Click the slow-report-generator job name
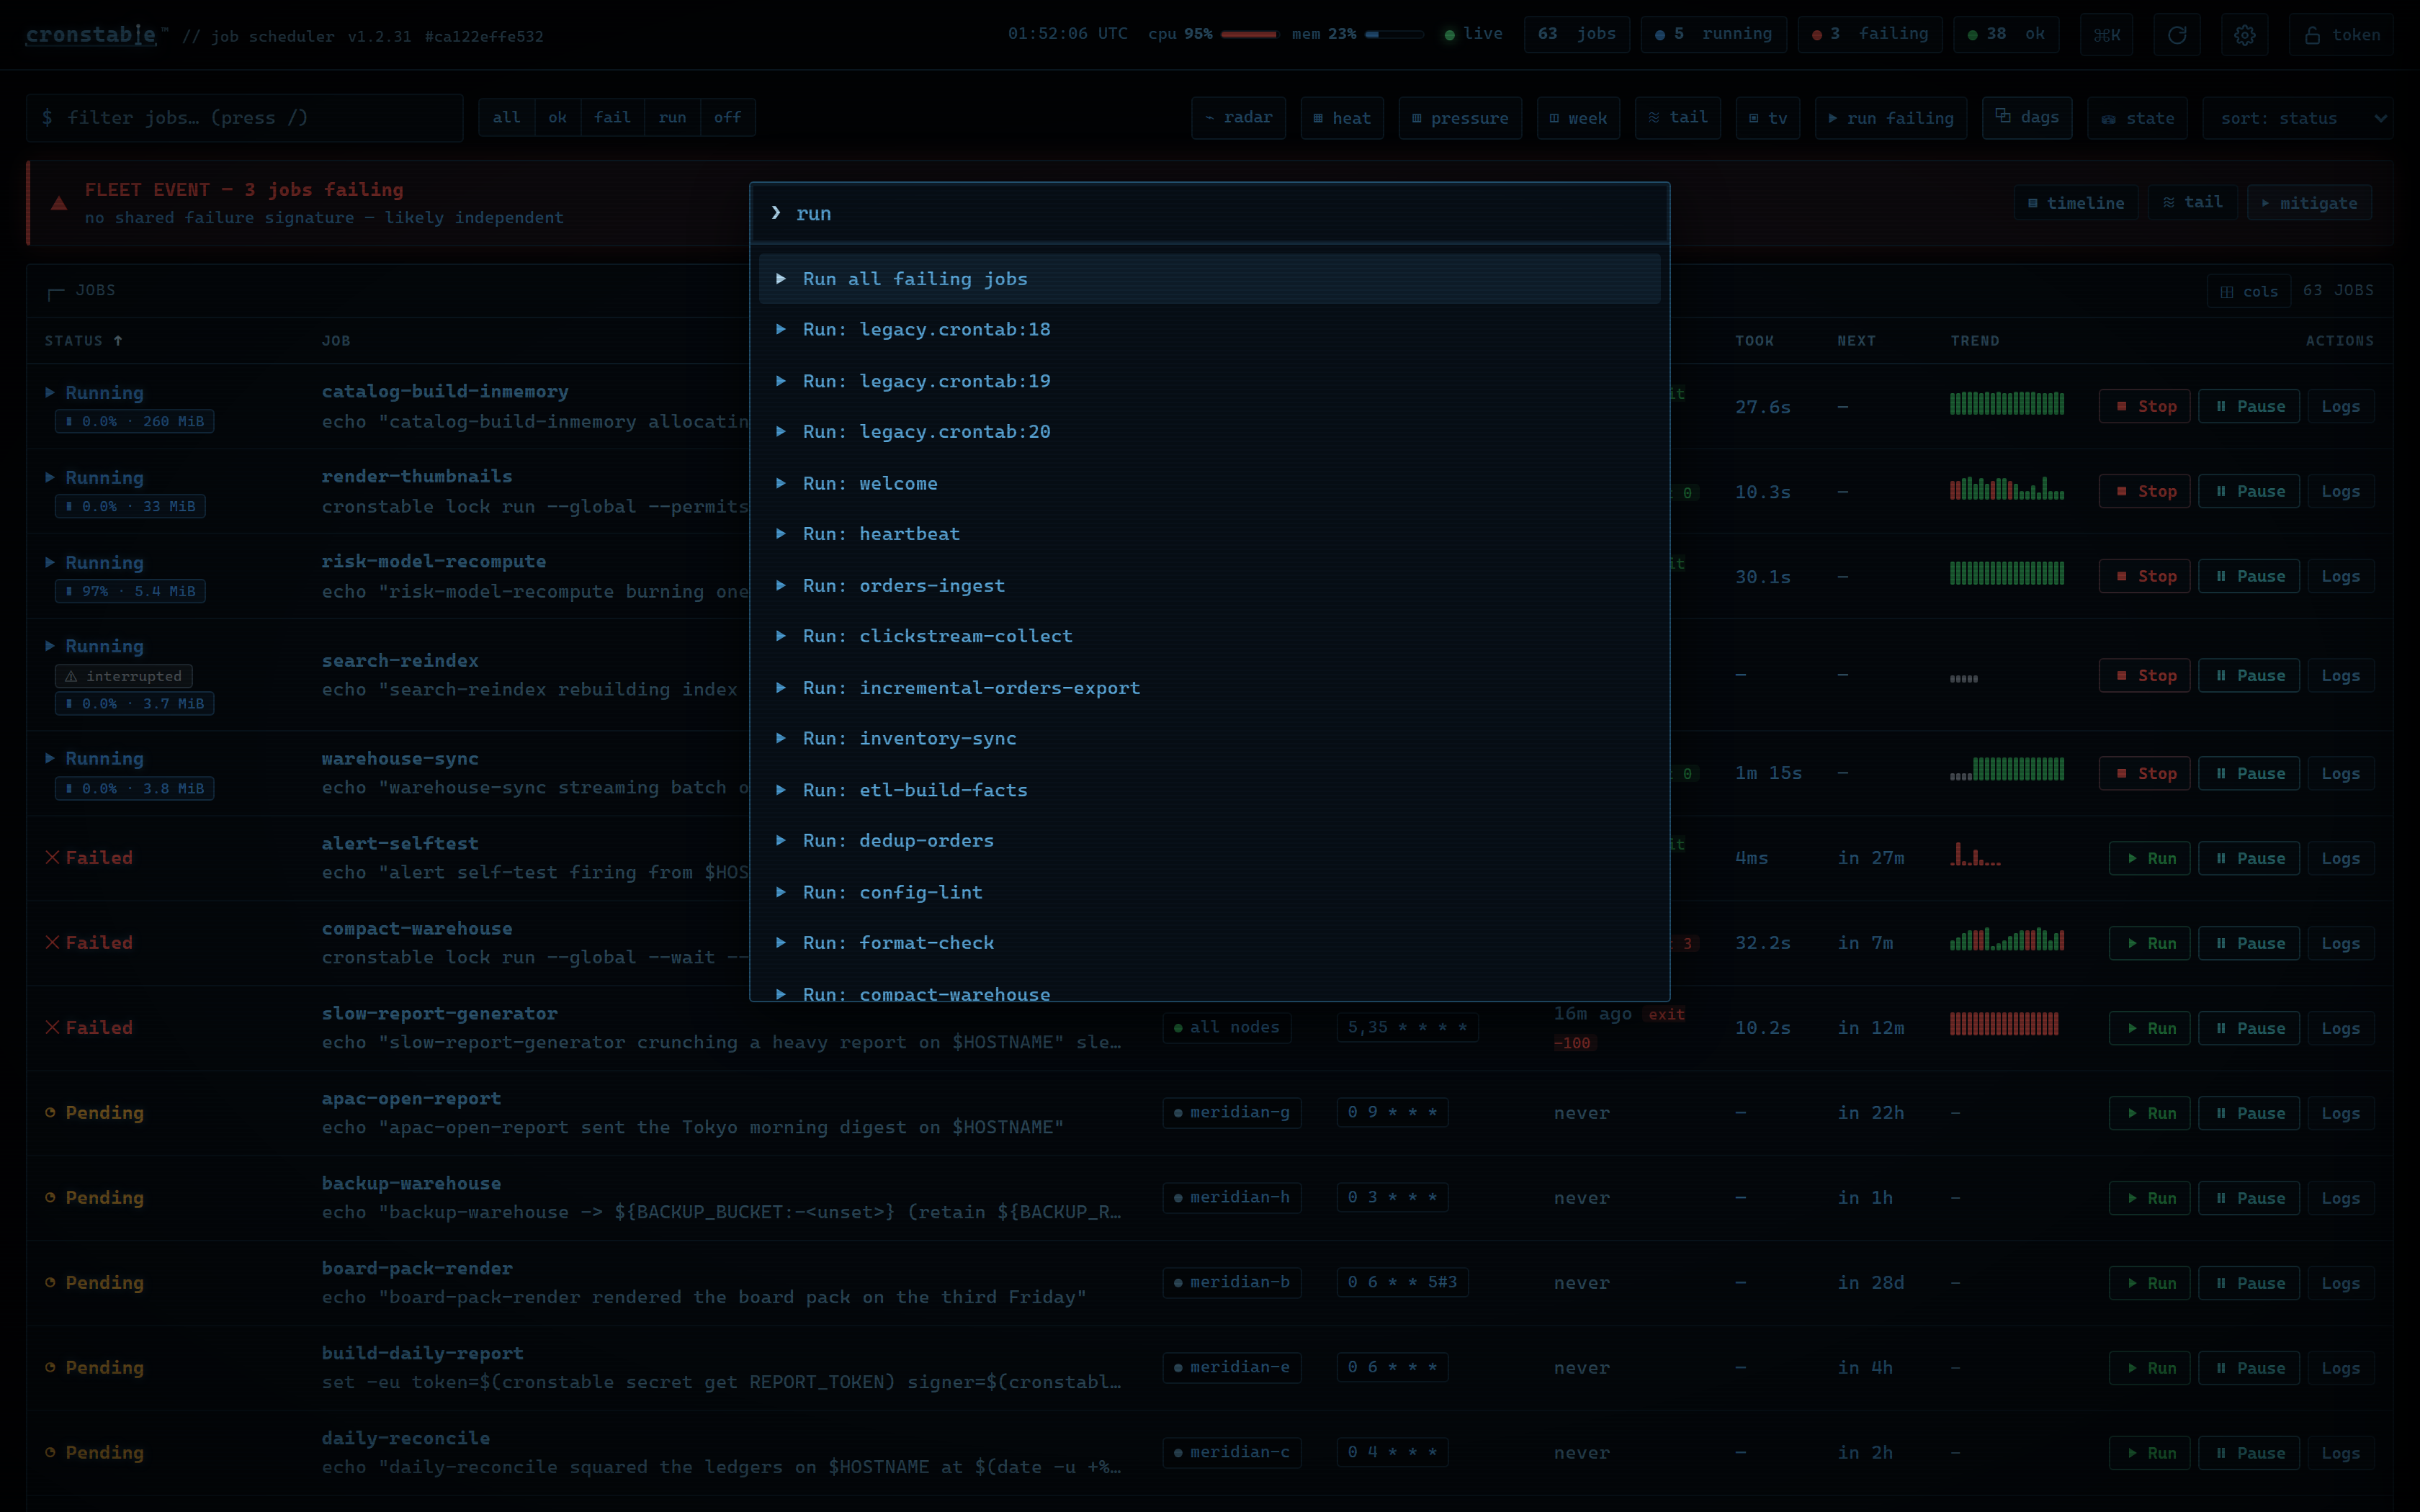Viewport: 2420px width, 1512px height. pos(439,1014)
